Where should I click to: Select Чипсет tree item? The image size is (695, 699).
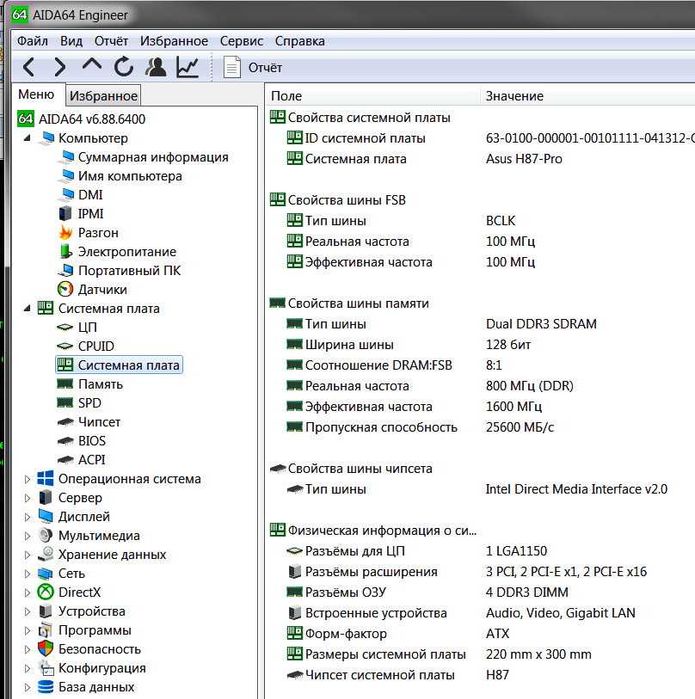point(99,422)
